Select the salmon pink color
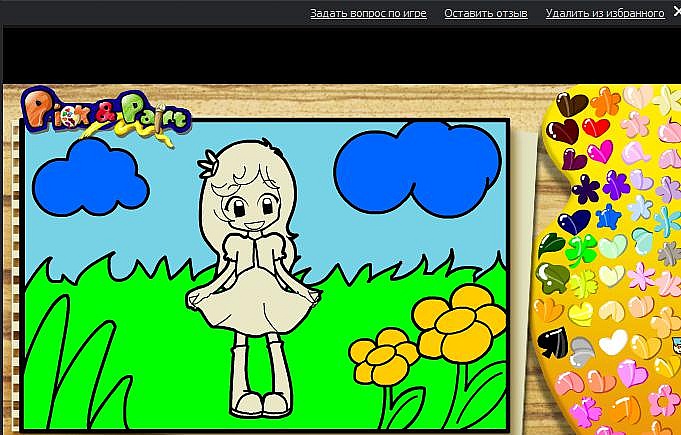Screen dimensions: 681x435 569,383
